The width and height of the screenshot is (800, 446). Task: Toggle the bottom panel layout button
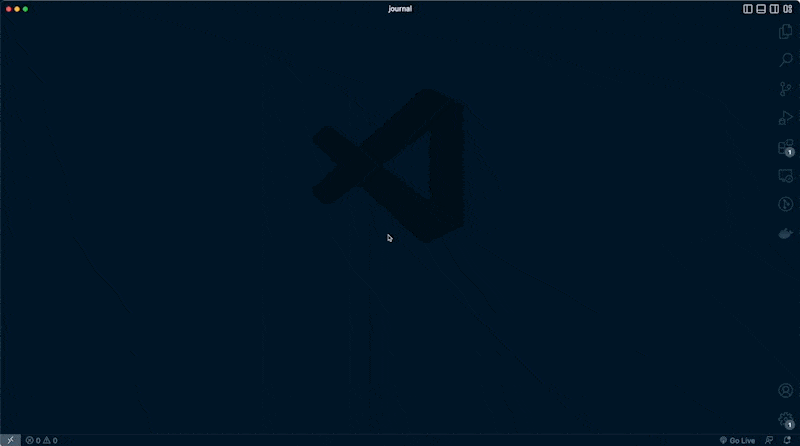pos(761,9)
